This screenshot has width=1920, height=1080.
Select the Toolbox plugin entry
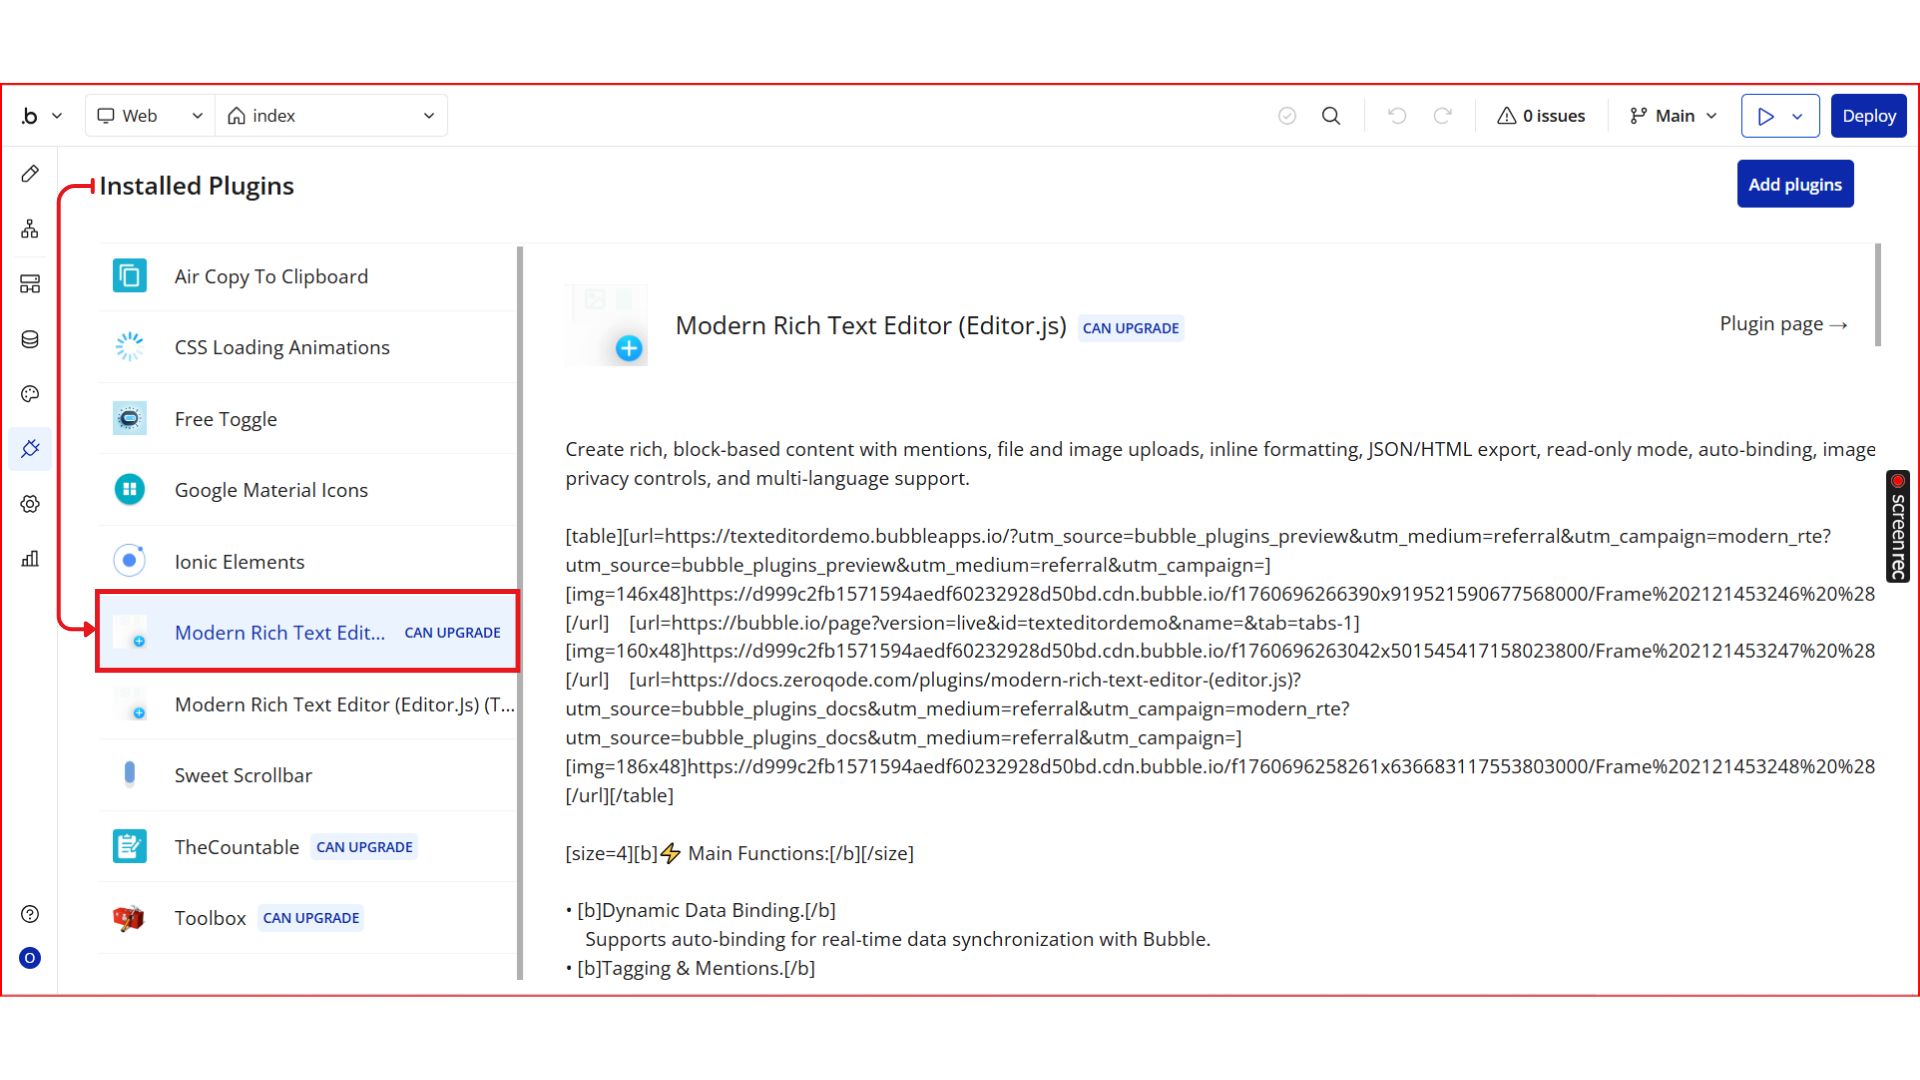coord(210,918)
